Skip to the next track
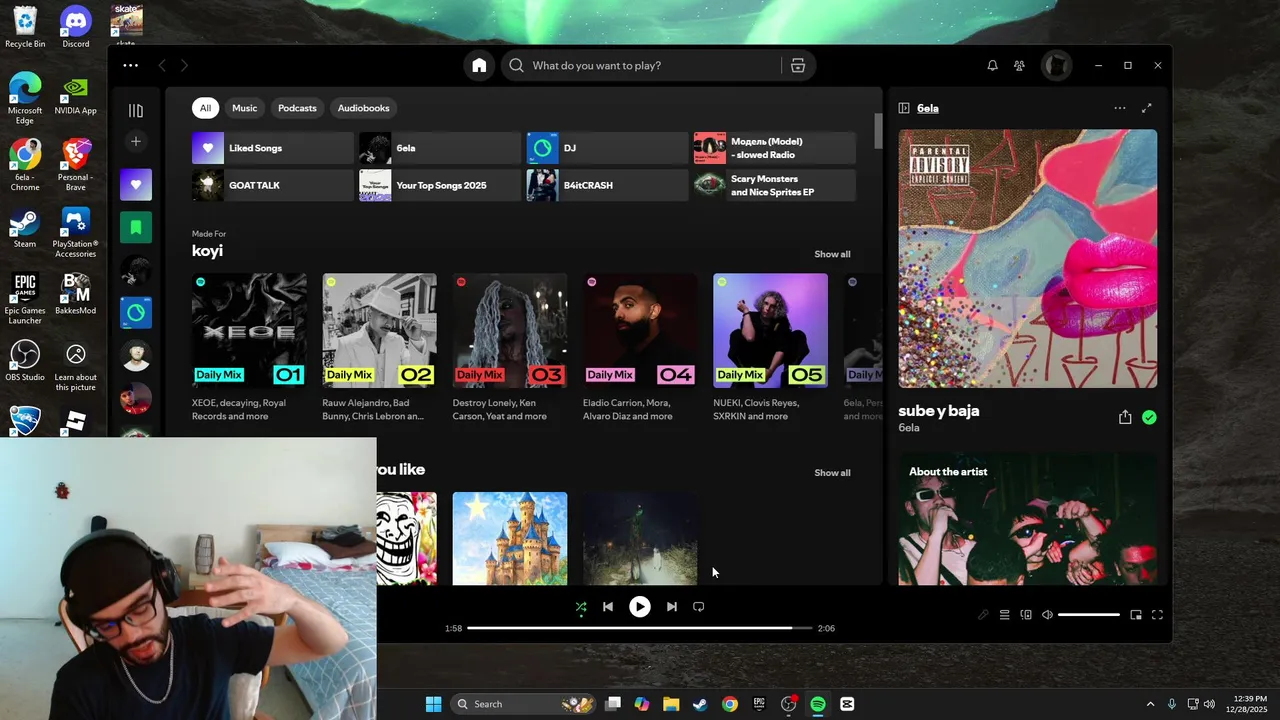 (x=672, y=607)
